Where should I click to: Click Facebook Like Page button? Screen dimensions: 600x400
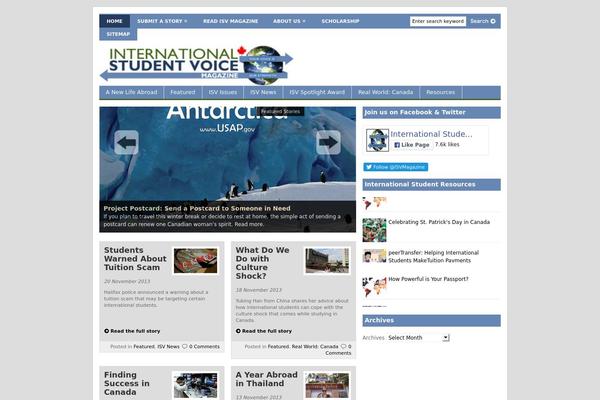pyautogui.click(x=412, y=145)
